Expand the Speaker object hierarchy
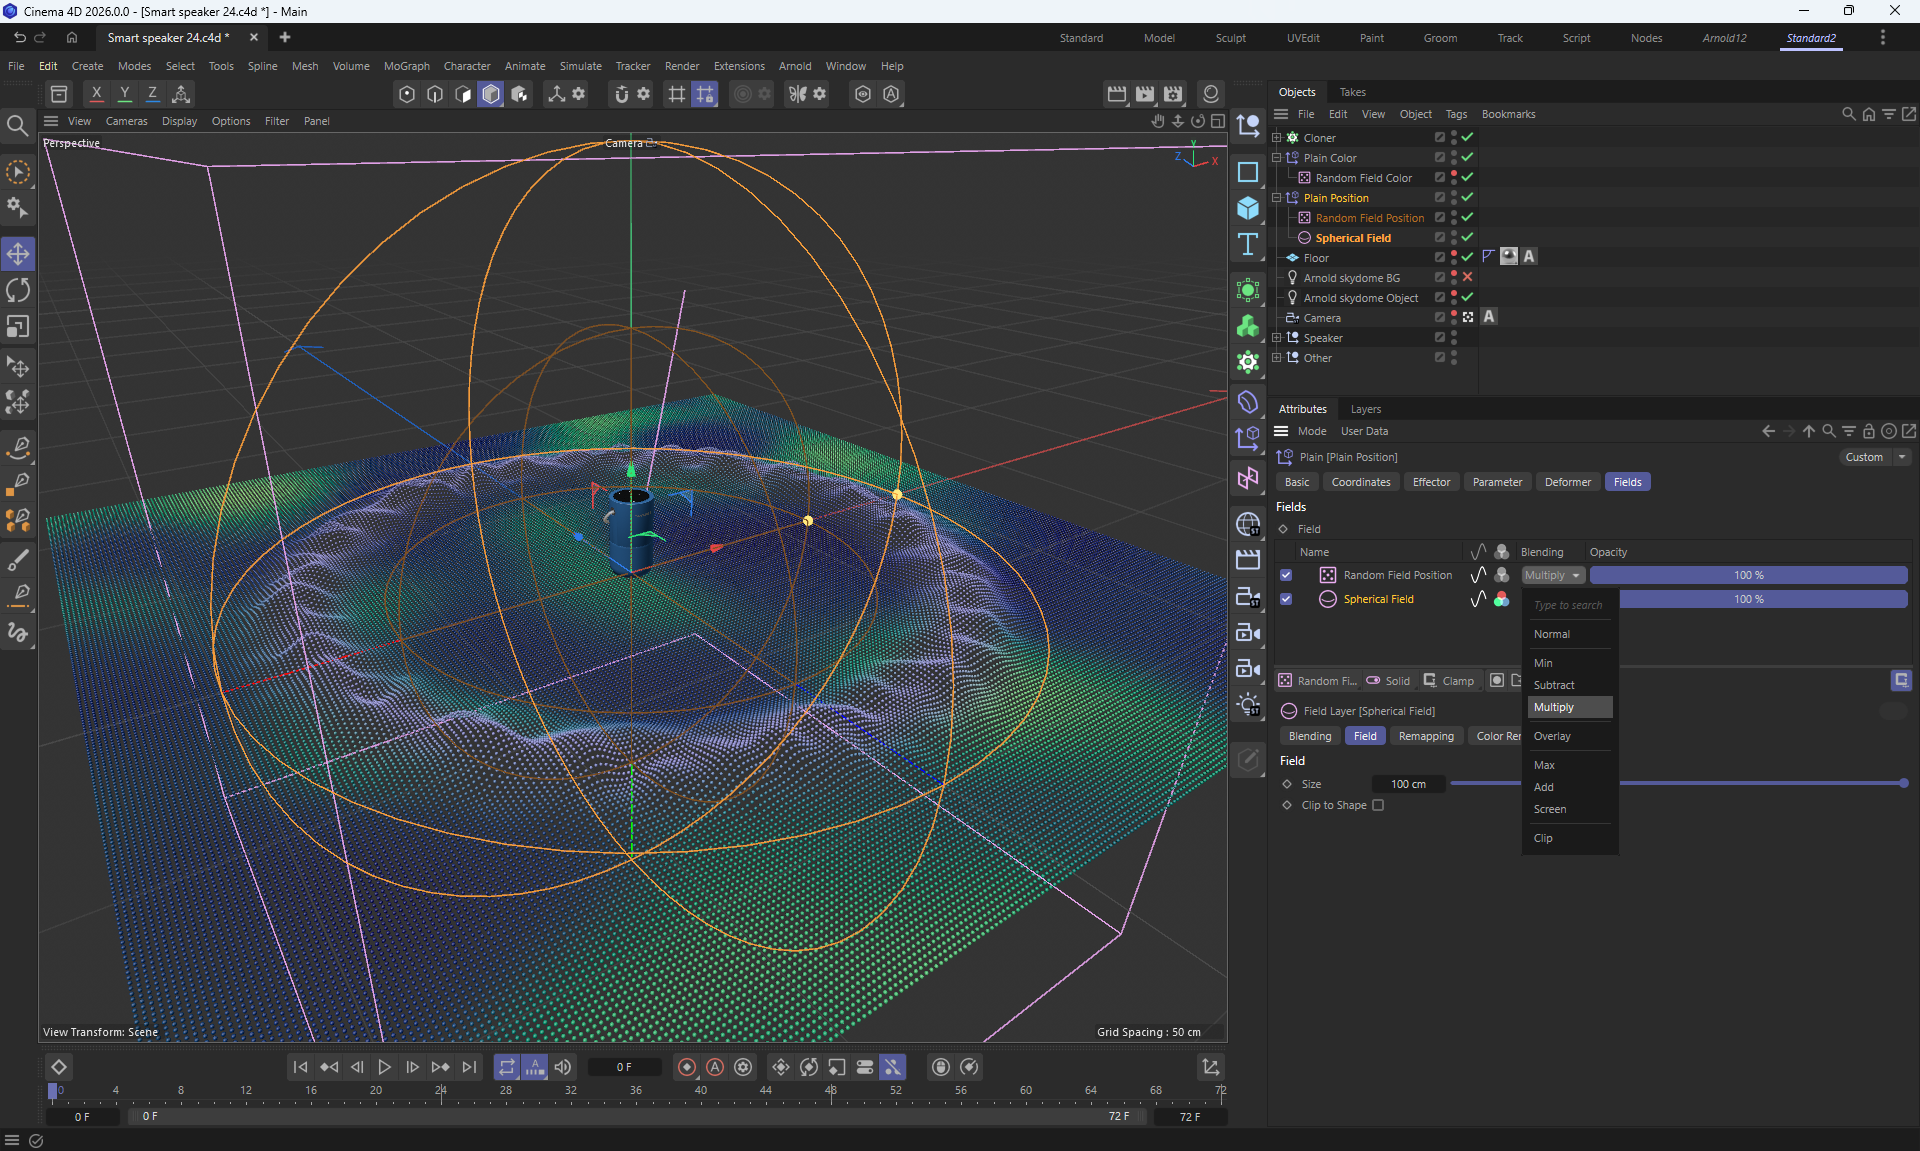Viewport: 1920px width, 1151px height. coord(1276,338)
